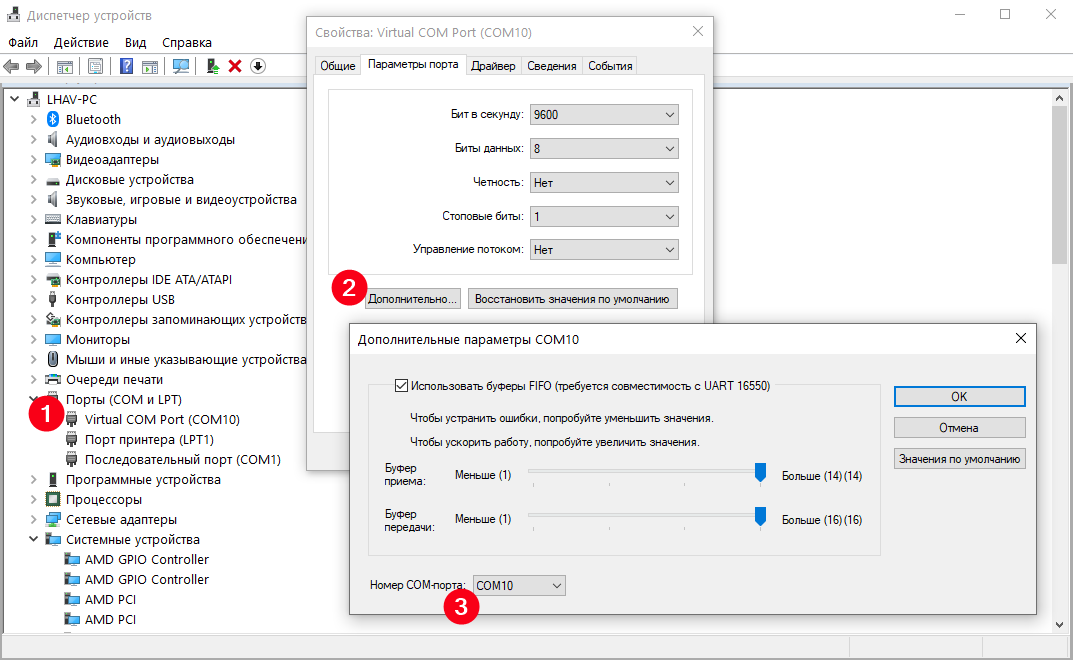Click the black down-arrow toolbar icon
Viewport: 1073px width, 660px height.
258,66
